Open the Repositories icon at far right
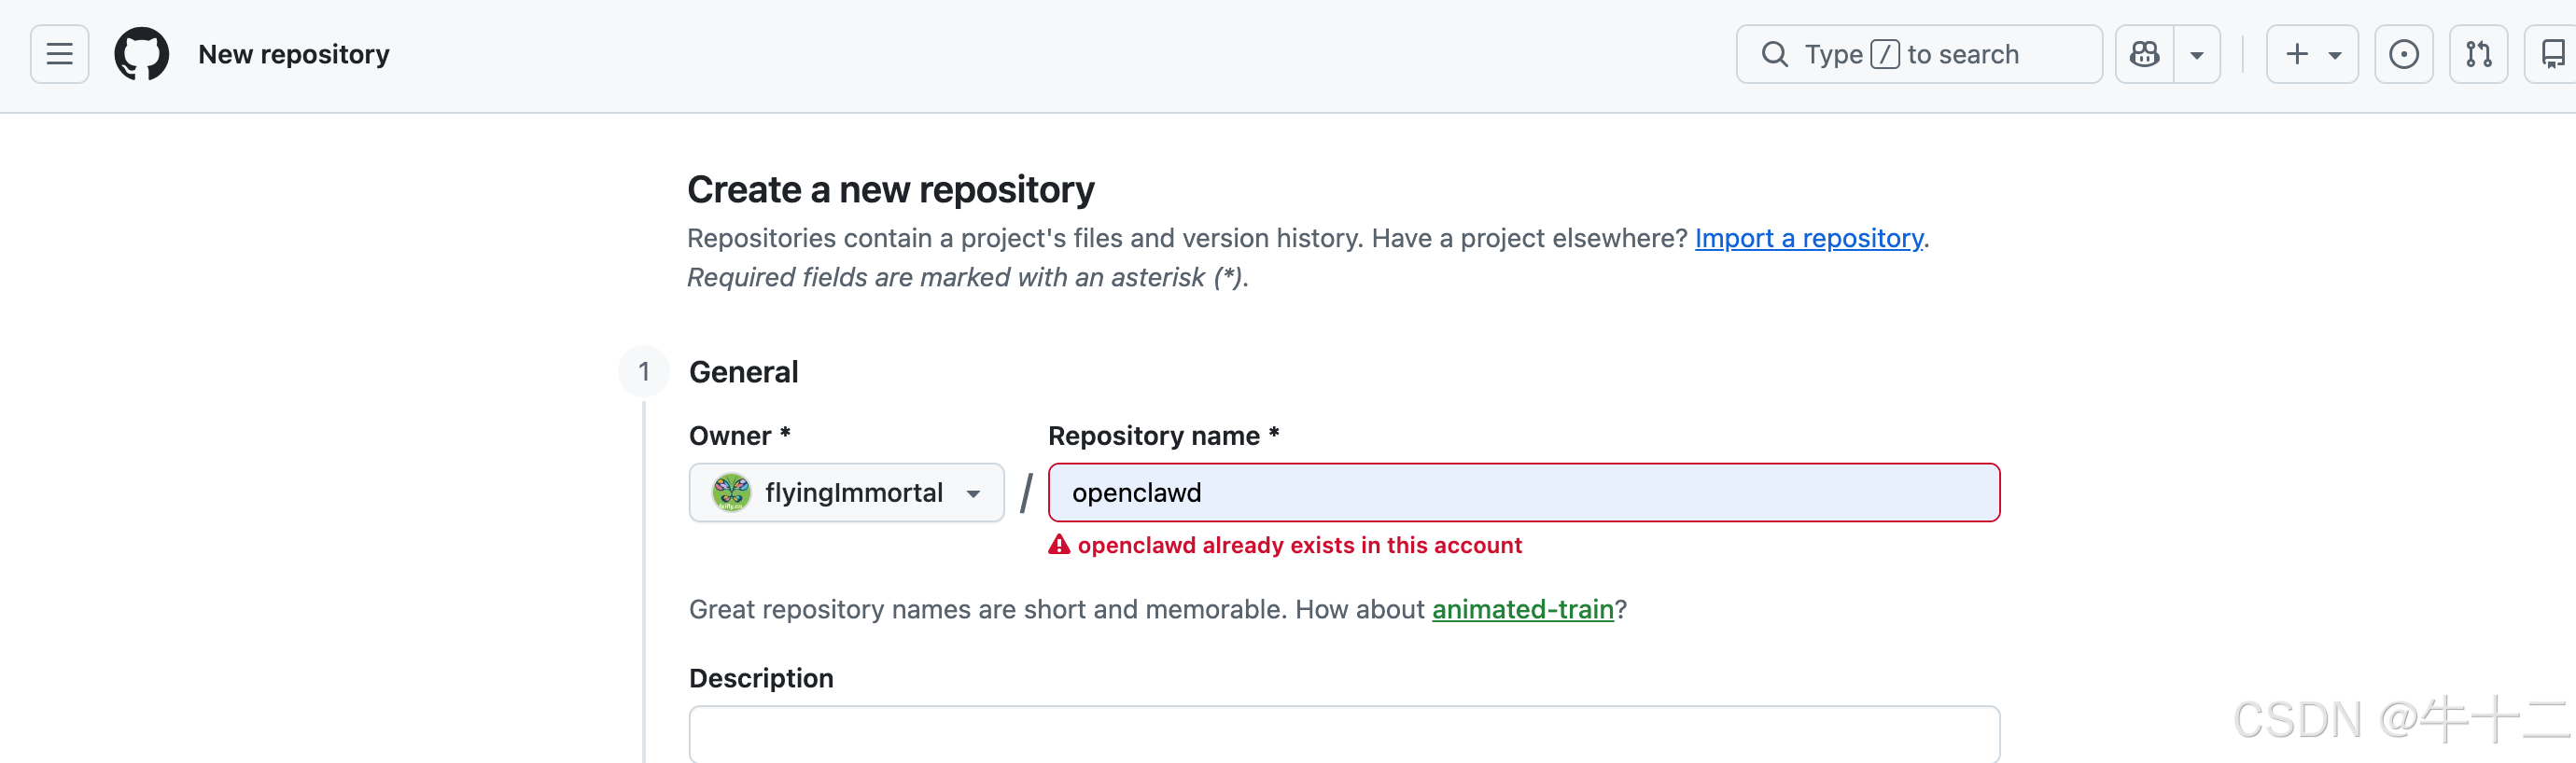The width and height of the screenshot is (2576, 763). click(x=2552, y=54)
